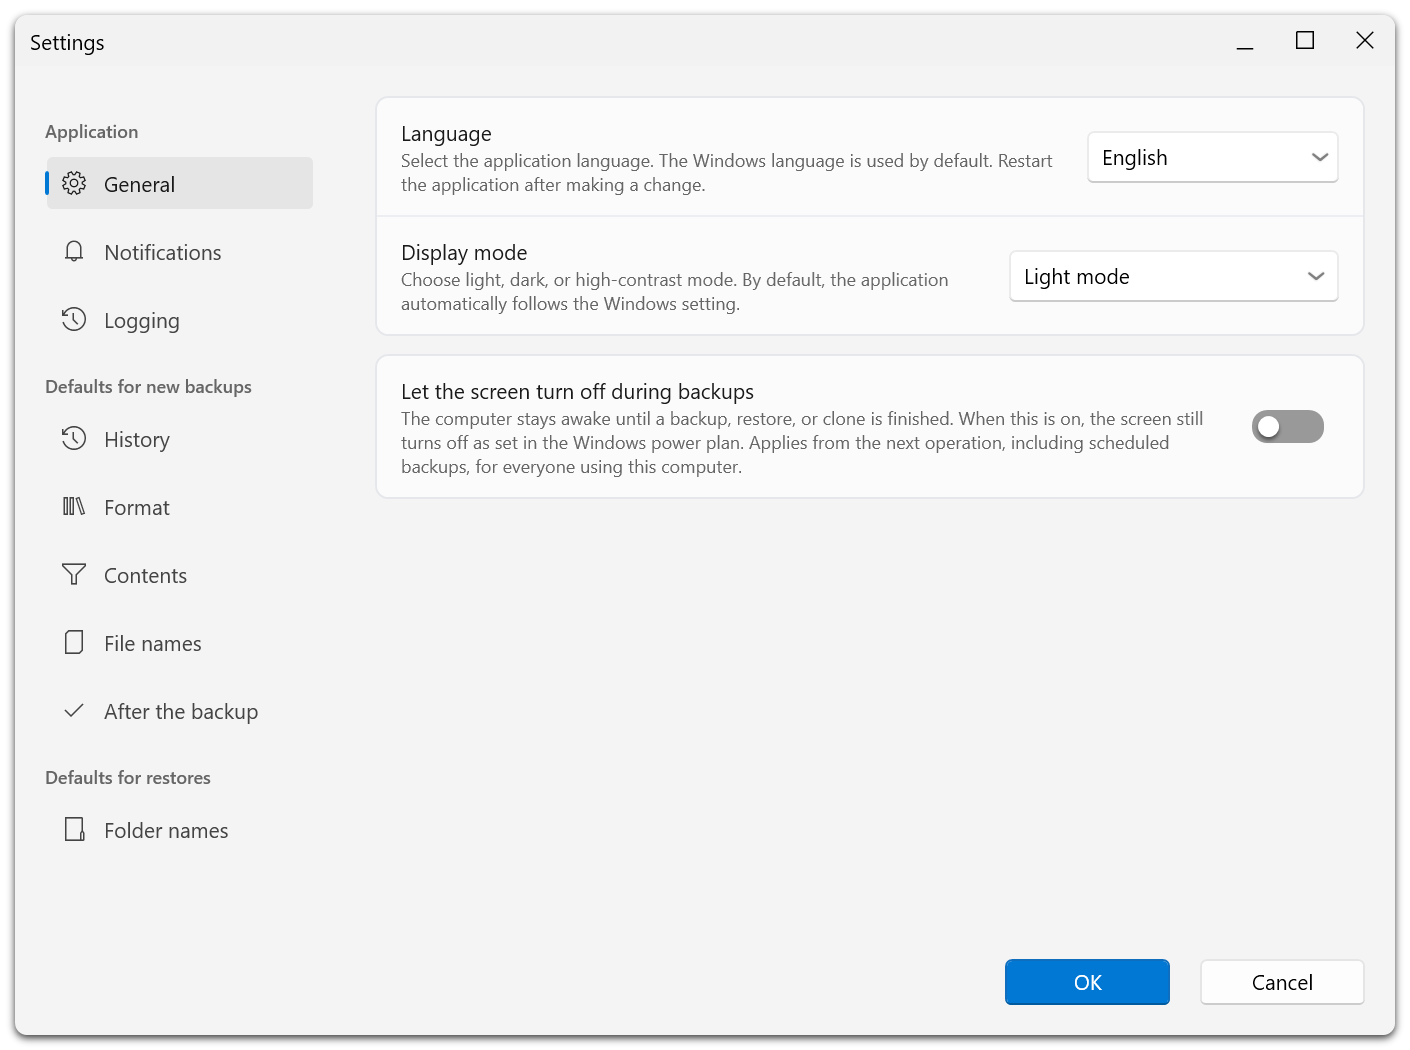Click the folder page icon by Folder names

[x=74, y=829]
